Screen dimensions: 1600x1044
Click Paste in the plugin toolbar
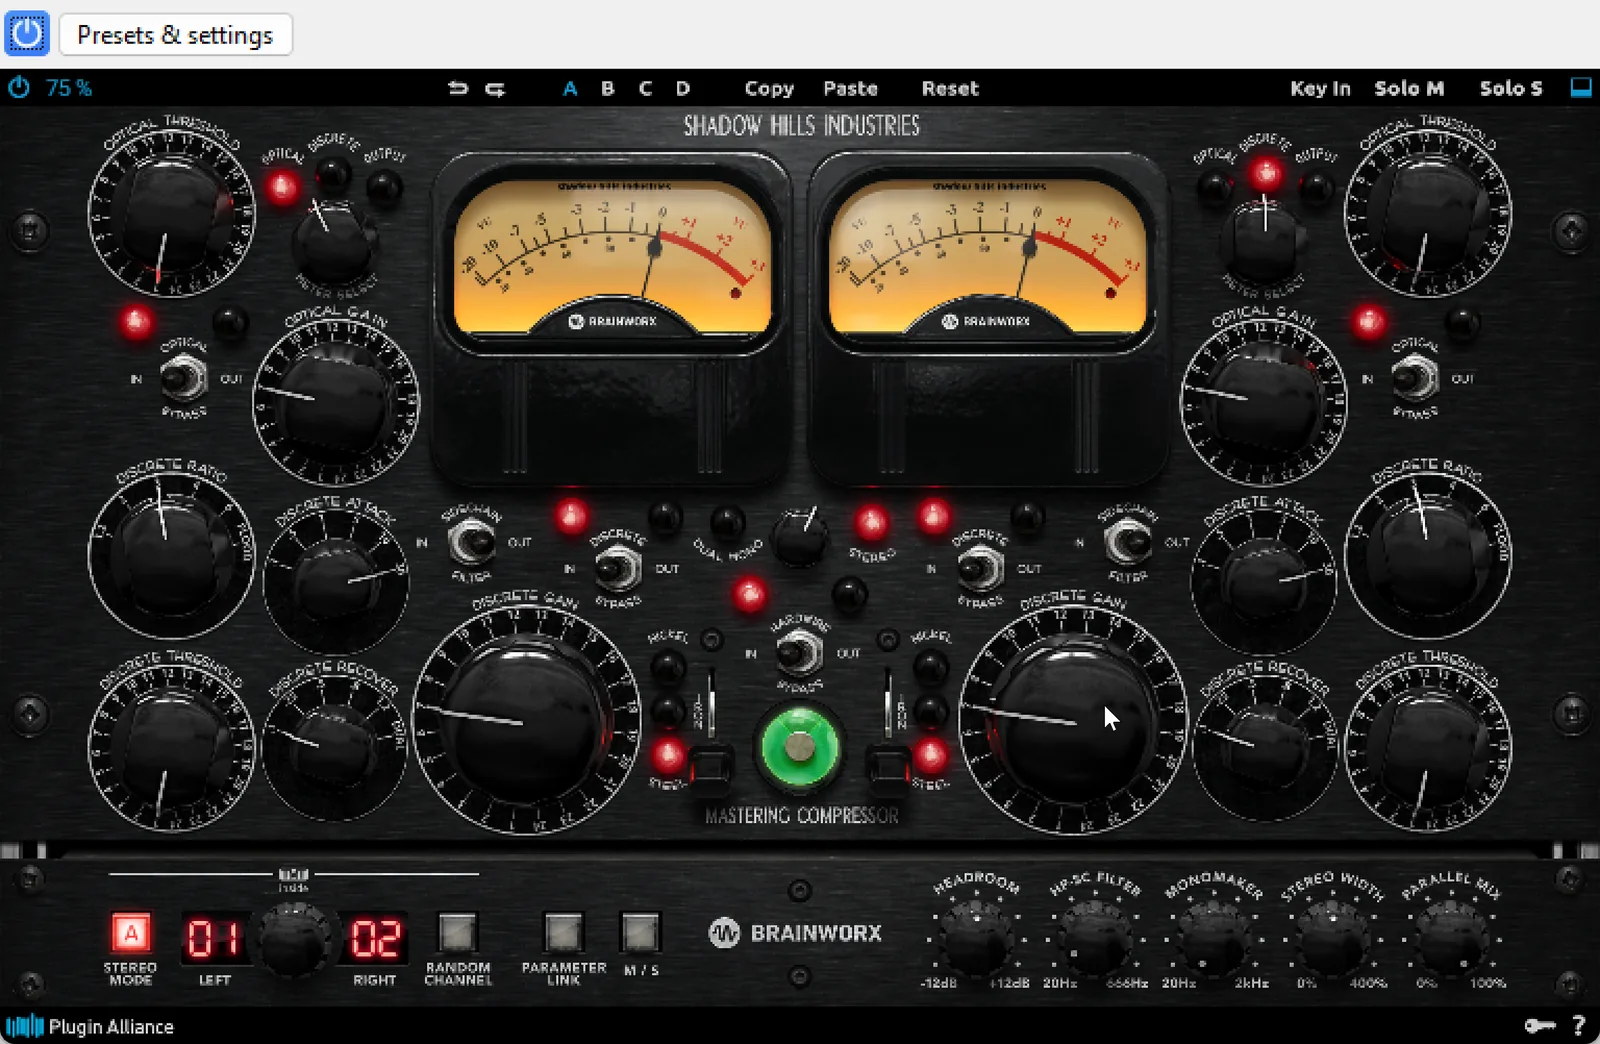click(850, 88)
